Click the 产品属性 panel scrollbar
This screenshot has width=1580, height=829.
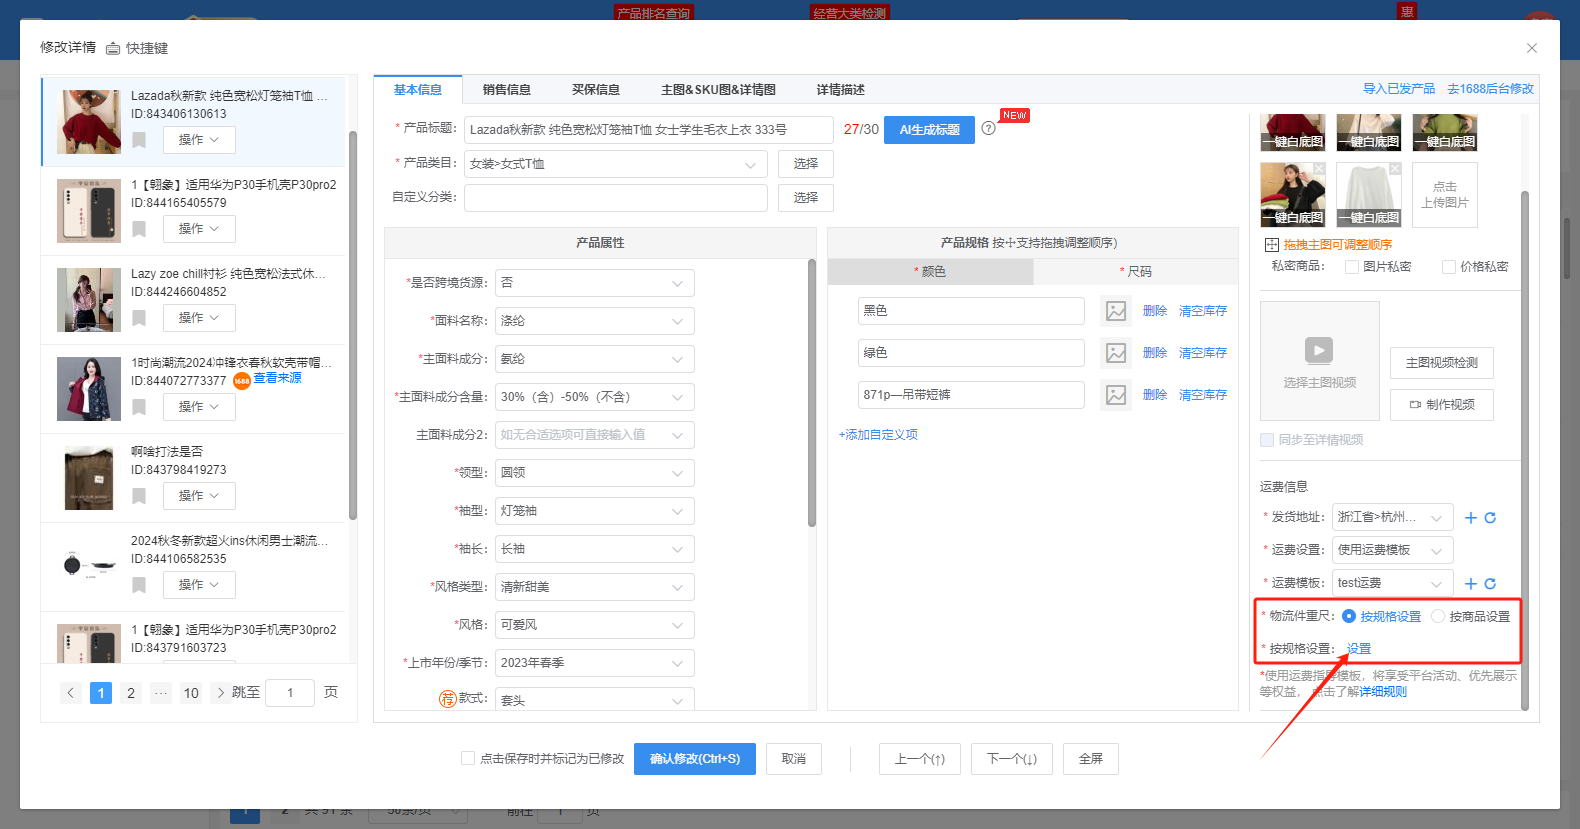[811, 393]
